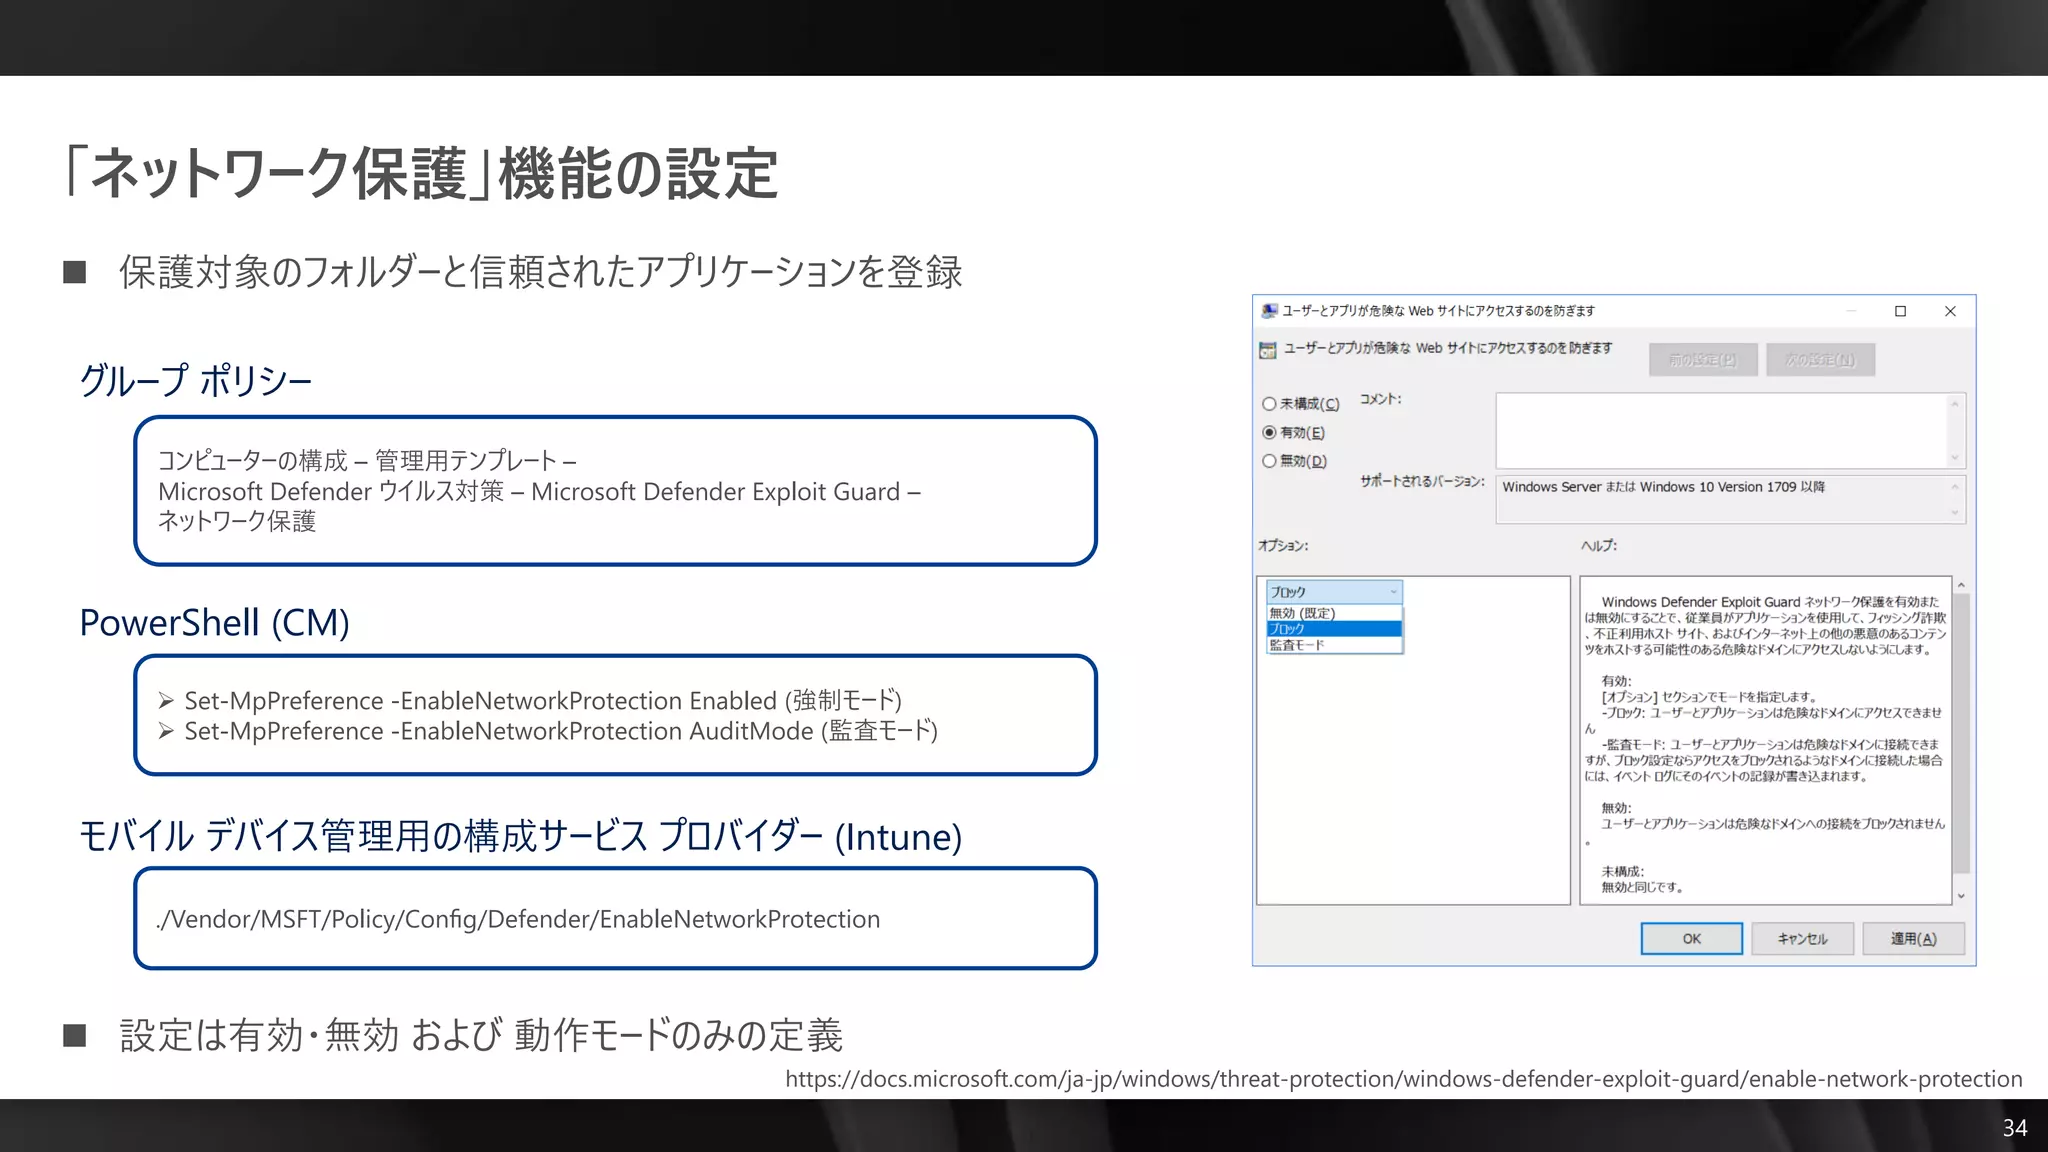Select the 有効(E) radio button
Screen dimensions: 2048x1152
pyautogui.click(x=1269, y=433)
